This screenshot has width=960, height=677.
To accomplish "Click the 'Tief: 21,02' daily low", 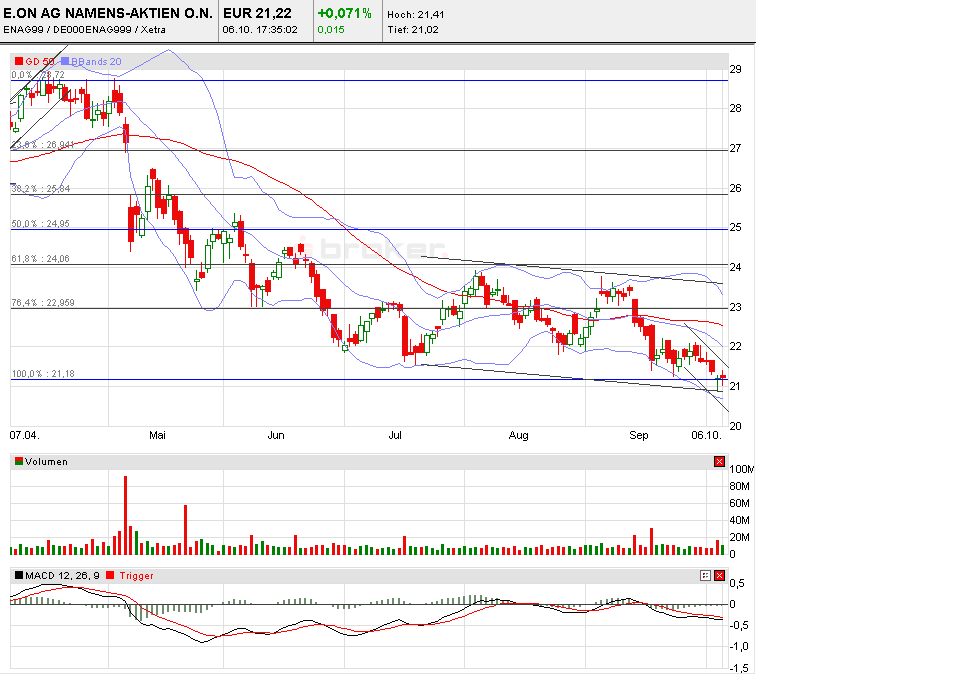I will [x=413, y=29].
